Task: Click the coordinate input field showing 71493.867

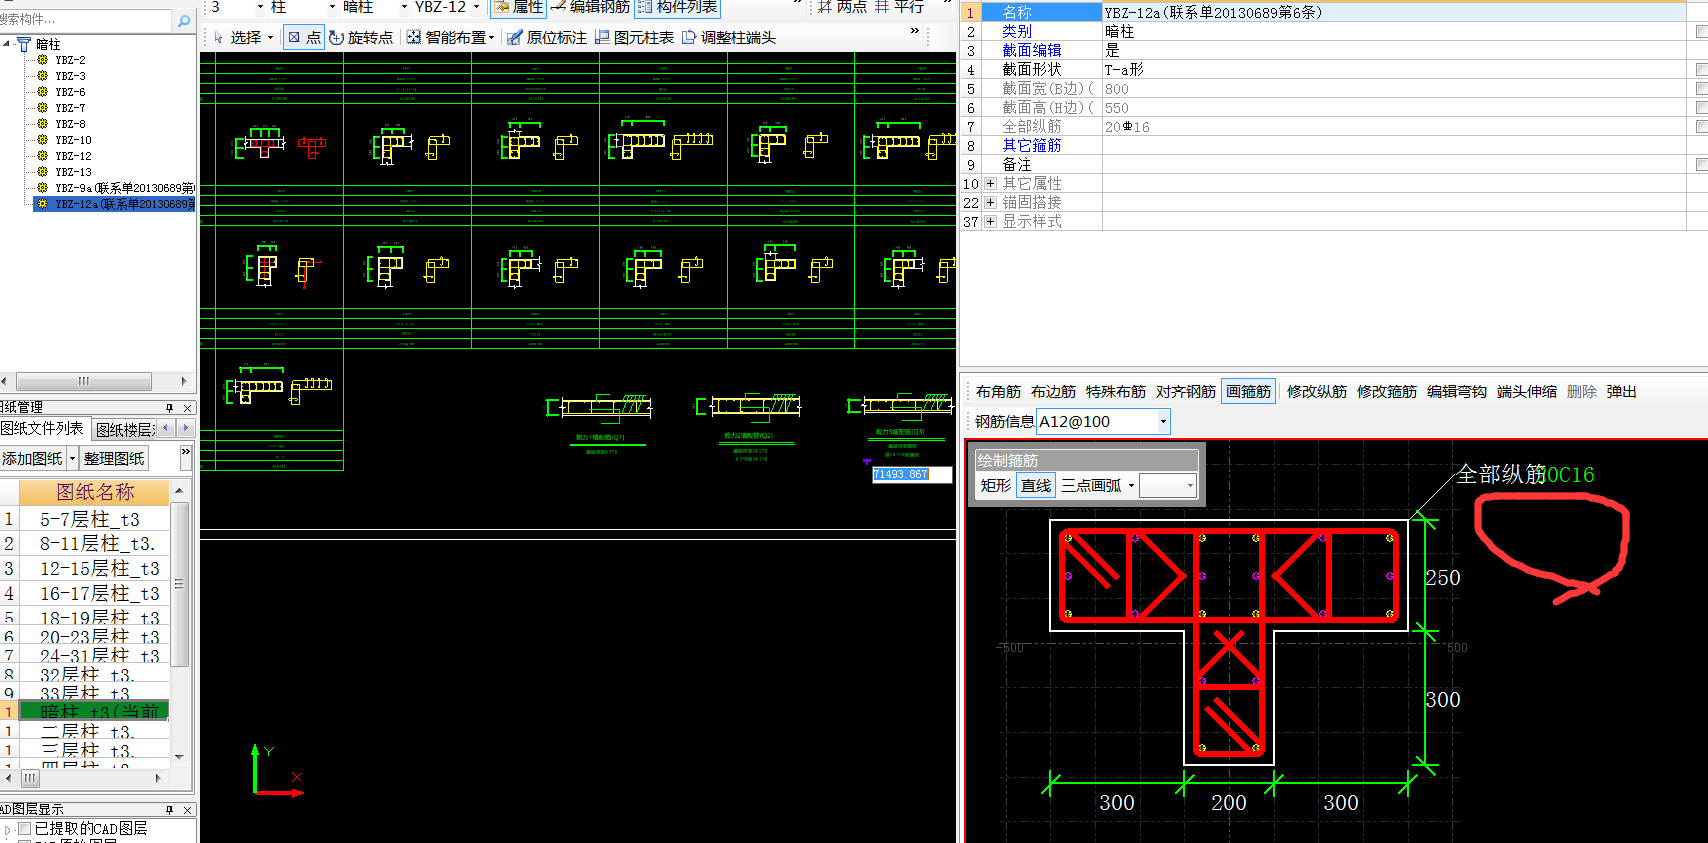Action: click(x=912, y=474)
